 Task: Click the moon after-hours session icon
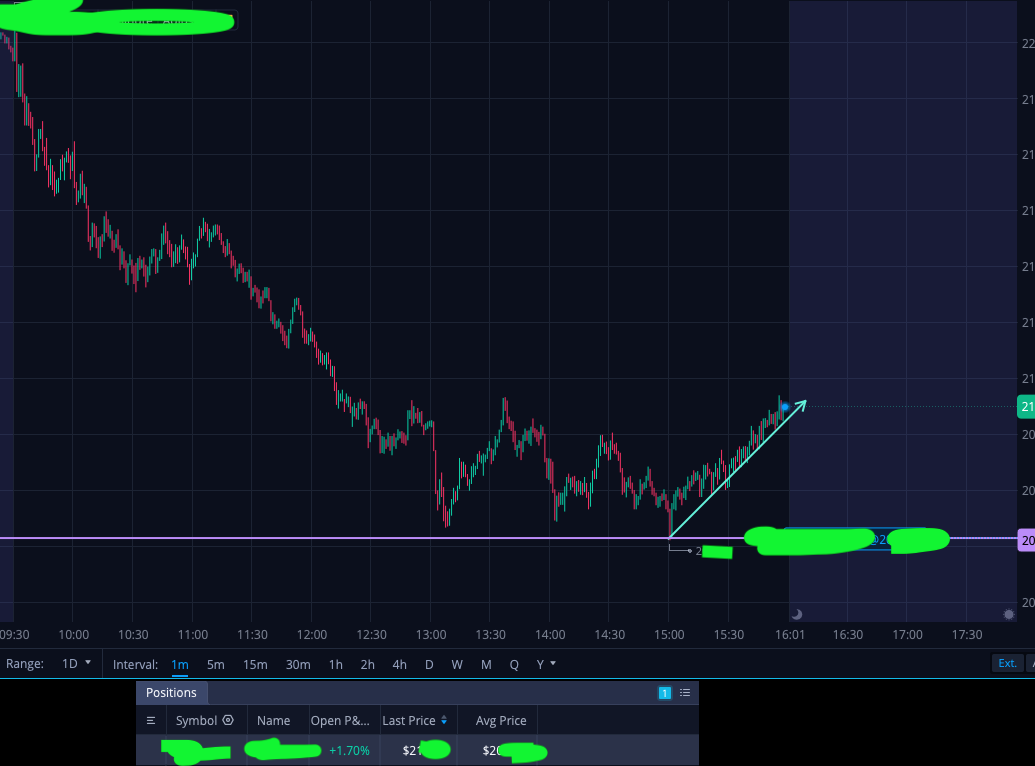click(797, 614)
